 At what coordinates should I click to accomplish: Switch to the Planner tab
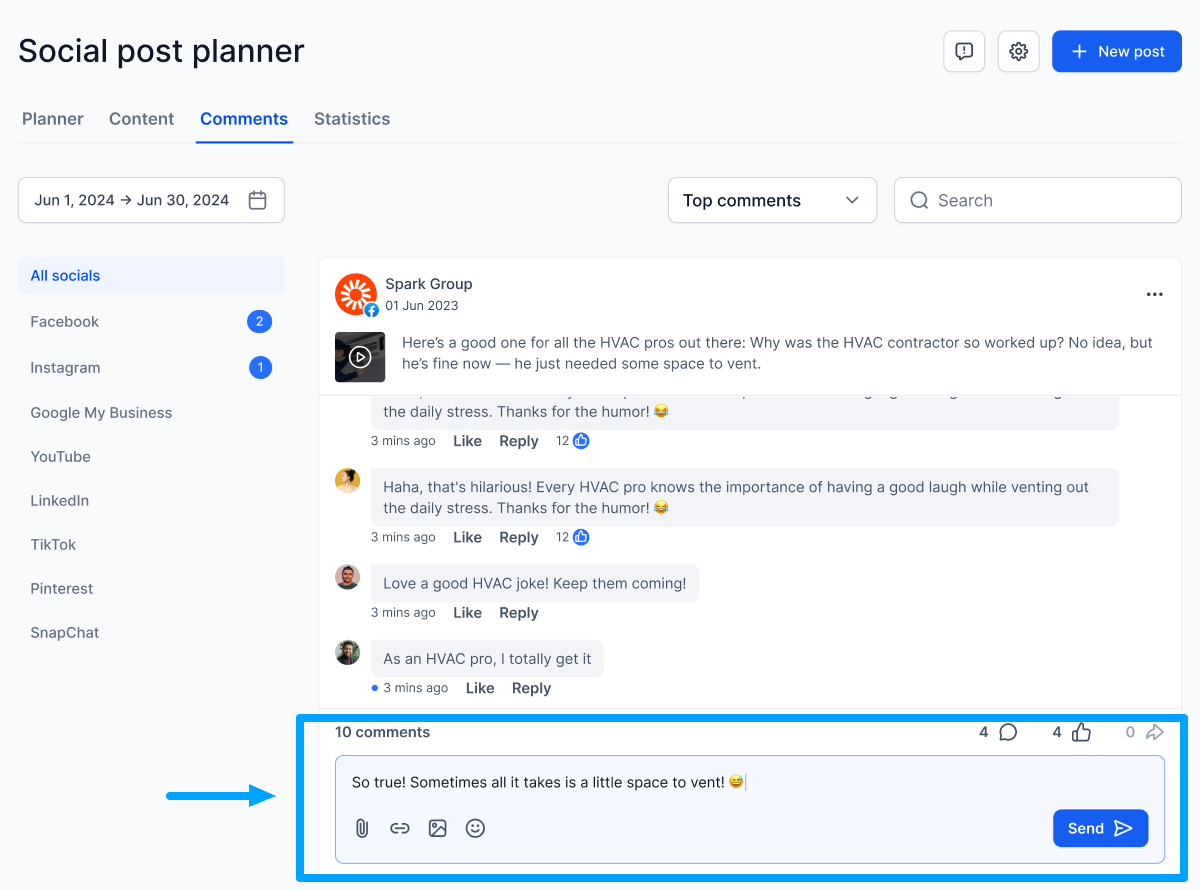pyautogui.click(x=53, y=119)
